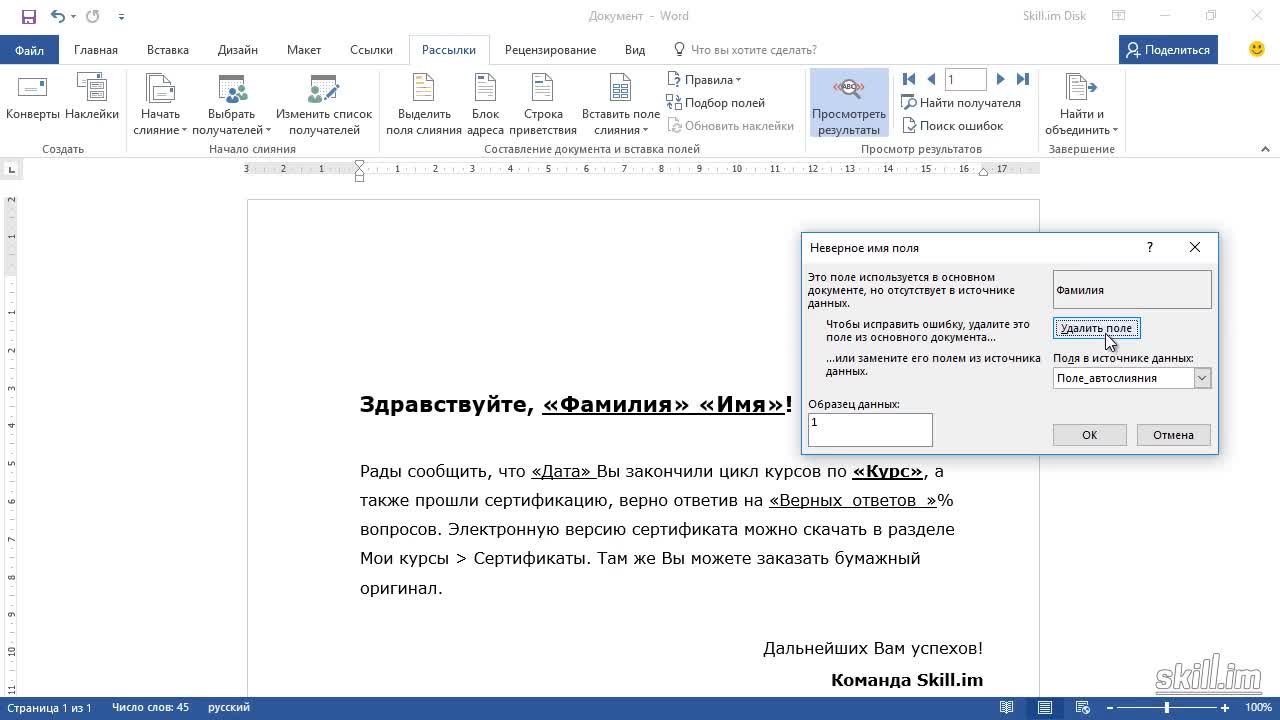
Task: Click the русский language indicator
Action: tap(229, 708)
